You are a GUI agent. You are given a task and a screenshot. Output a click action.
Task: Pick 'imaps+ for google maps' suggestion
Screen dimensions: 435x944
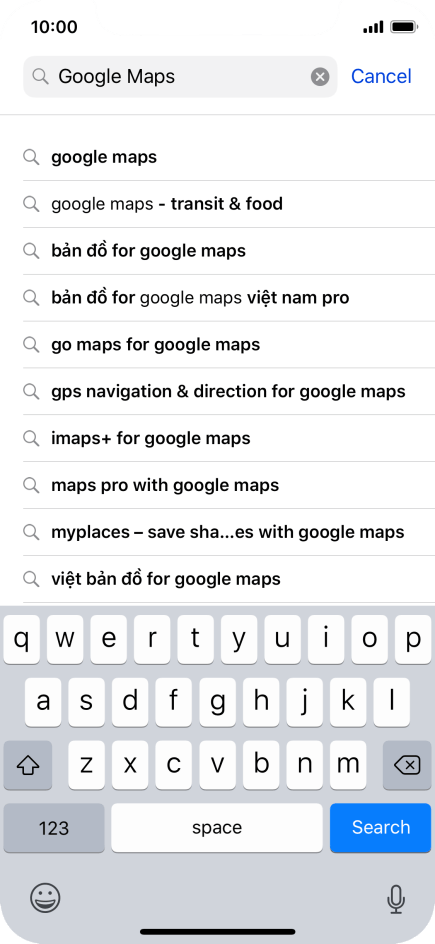tap(229, 439)
